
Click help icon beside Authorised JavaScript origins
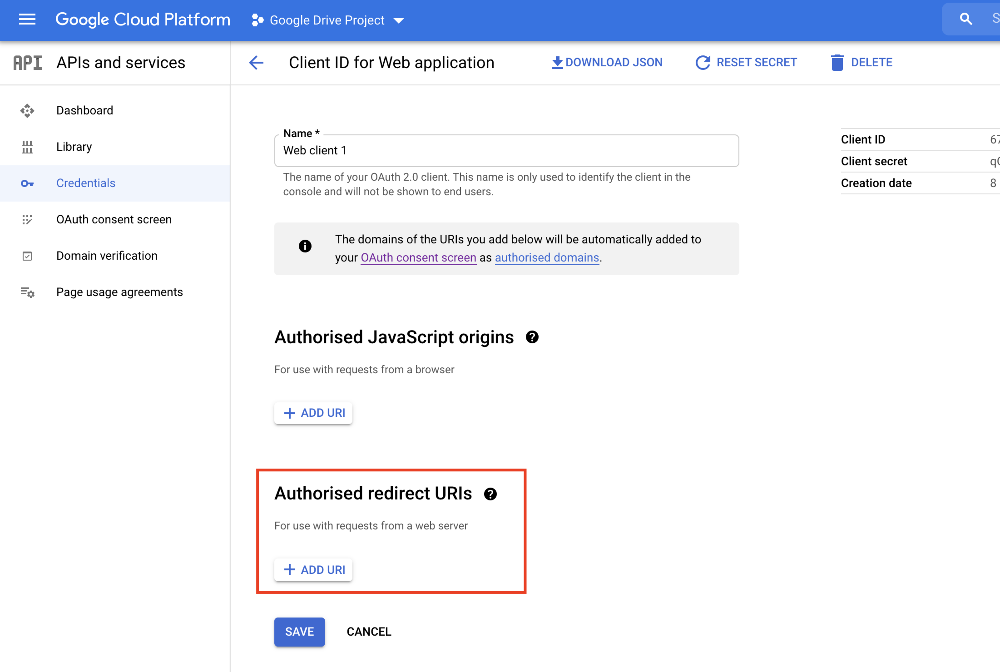point(532,337)
